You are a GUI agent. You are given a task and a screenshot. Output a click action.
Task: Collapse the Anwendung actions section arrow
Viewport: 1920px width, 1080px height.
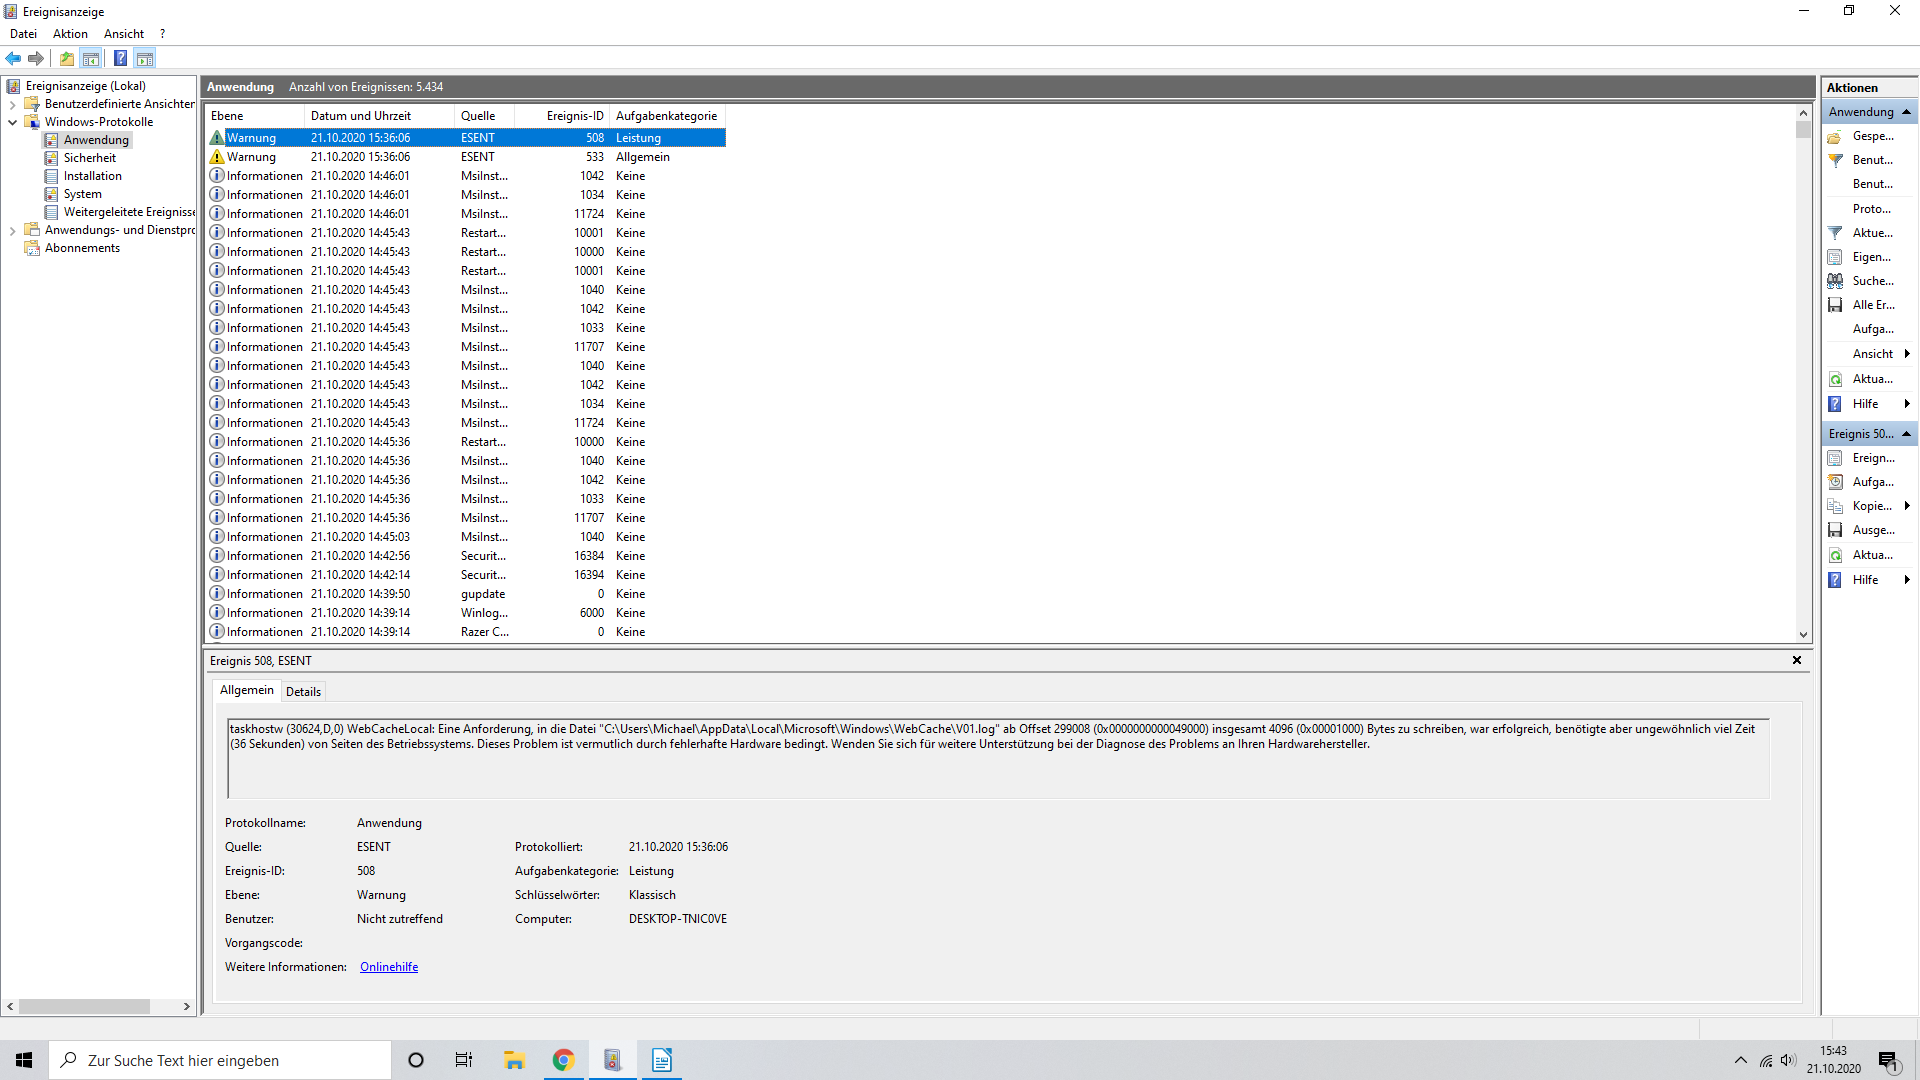[1906, 112]
